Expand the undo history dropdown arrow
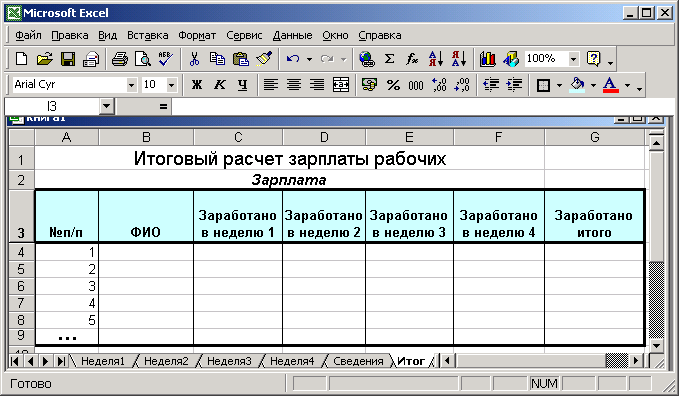Screen dimensions: 679x396 pyautogui.click(x=309, y=59)
